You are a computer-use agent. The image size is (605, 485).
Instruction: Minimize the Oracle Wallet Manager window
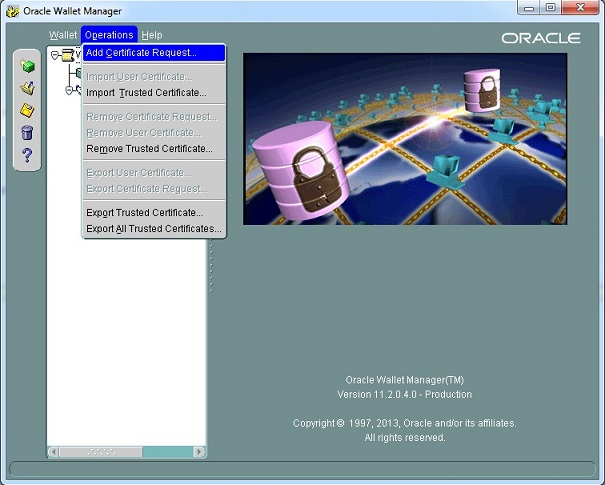click(529, 8)
